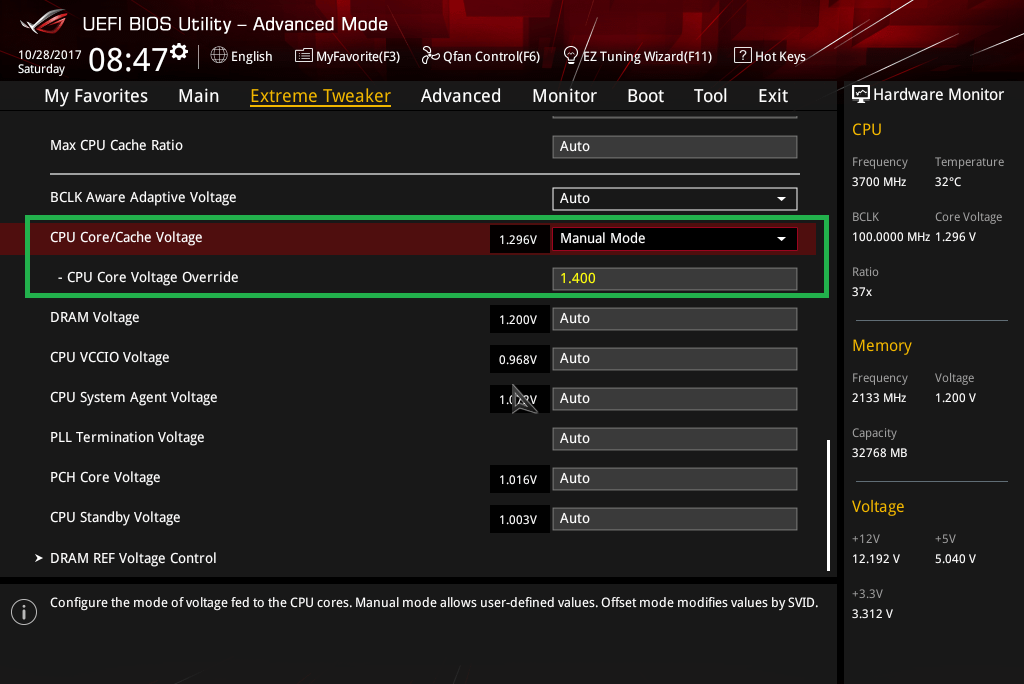
Task: Click the vertical settings scrollbar
Action: pos(829,505)
